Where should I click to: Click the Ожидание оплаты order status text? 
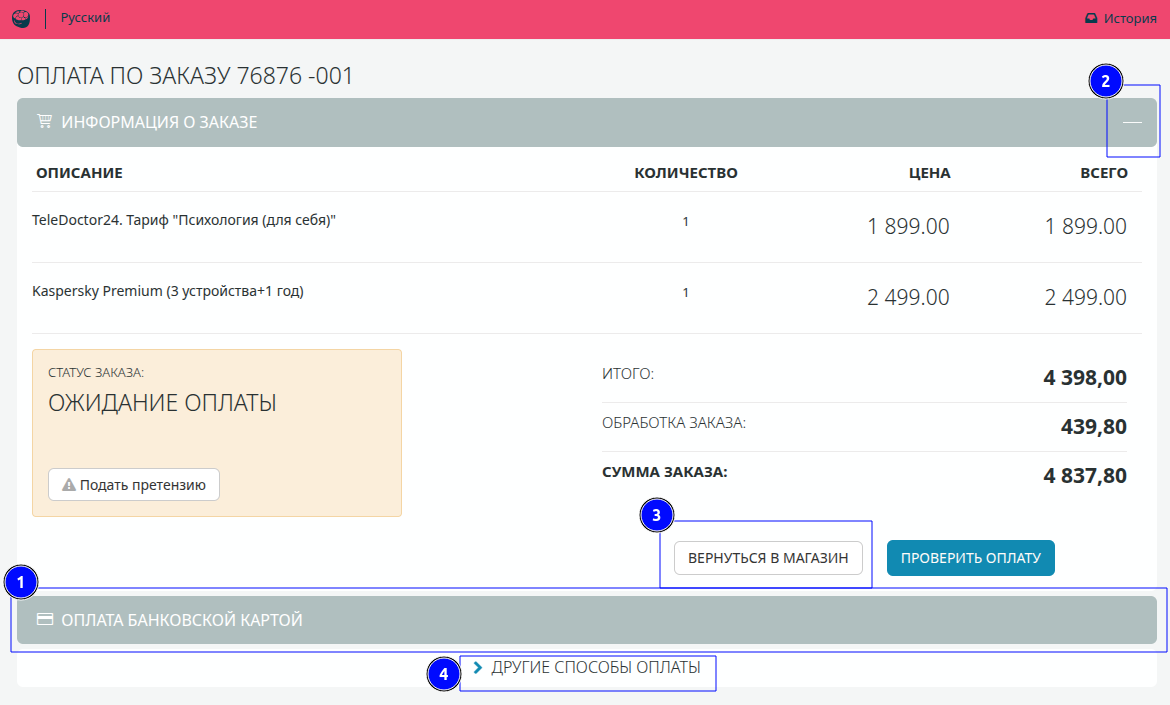[x=162, y=404]
